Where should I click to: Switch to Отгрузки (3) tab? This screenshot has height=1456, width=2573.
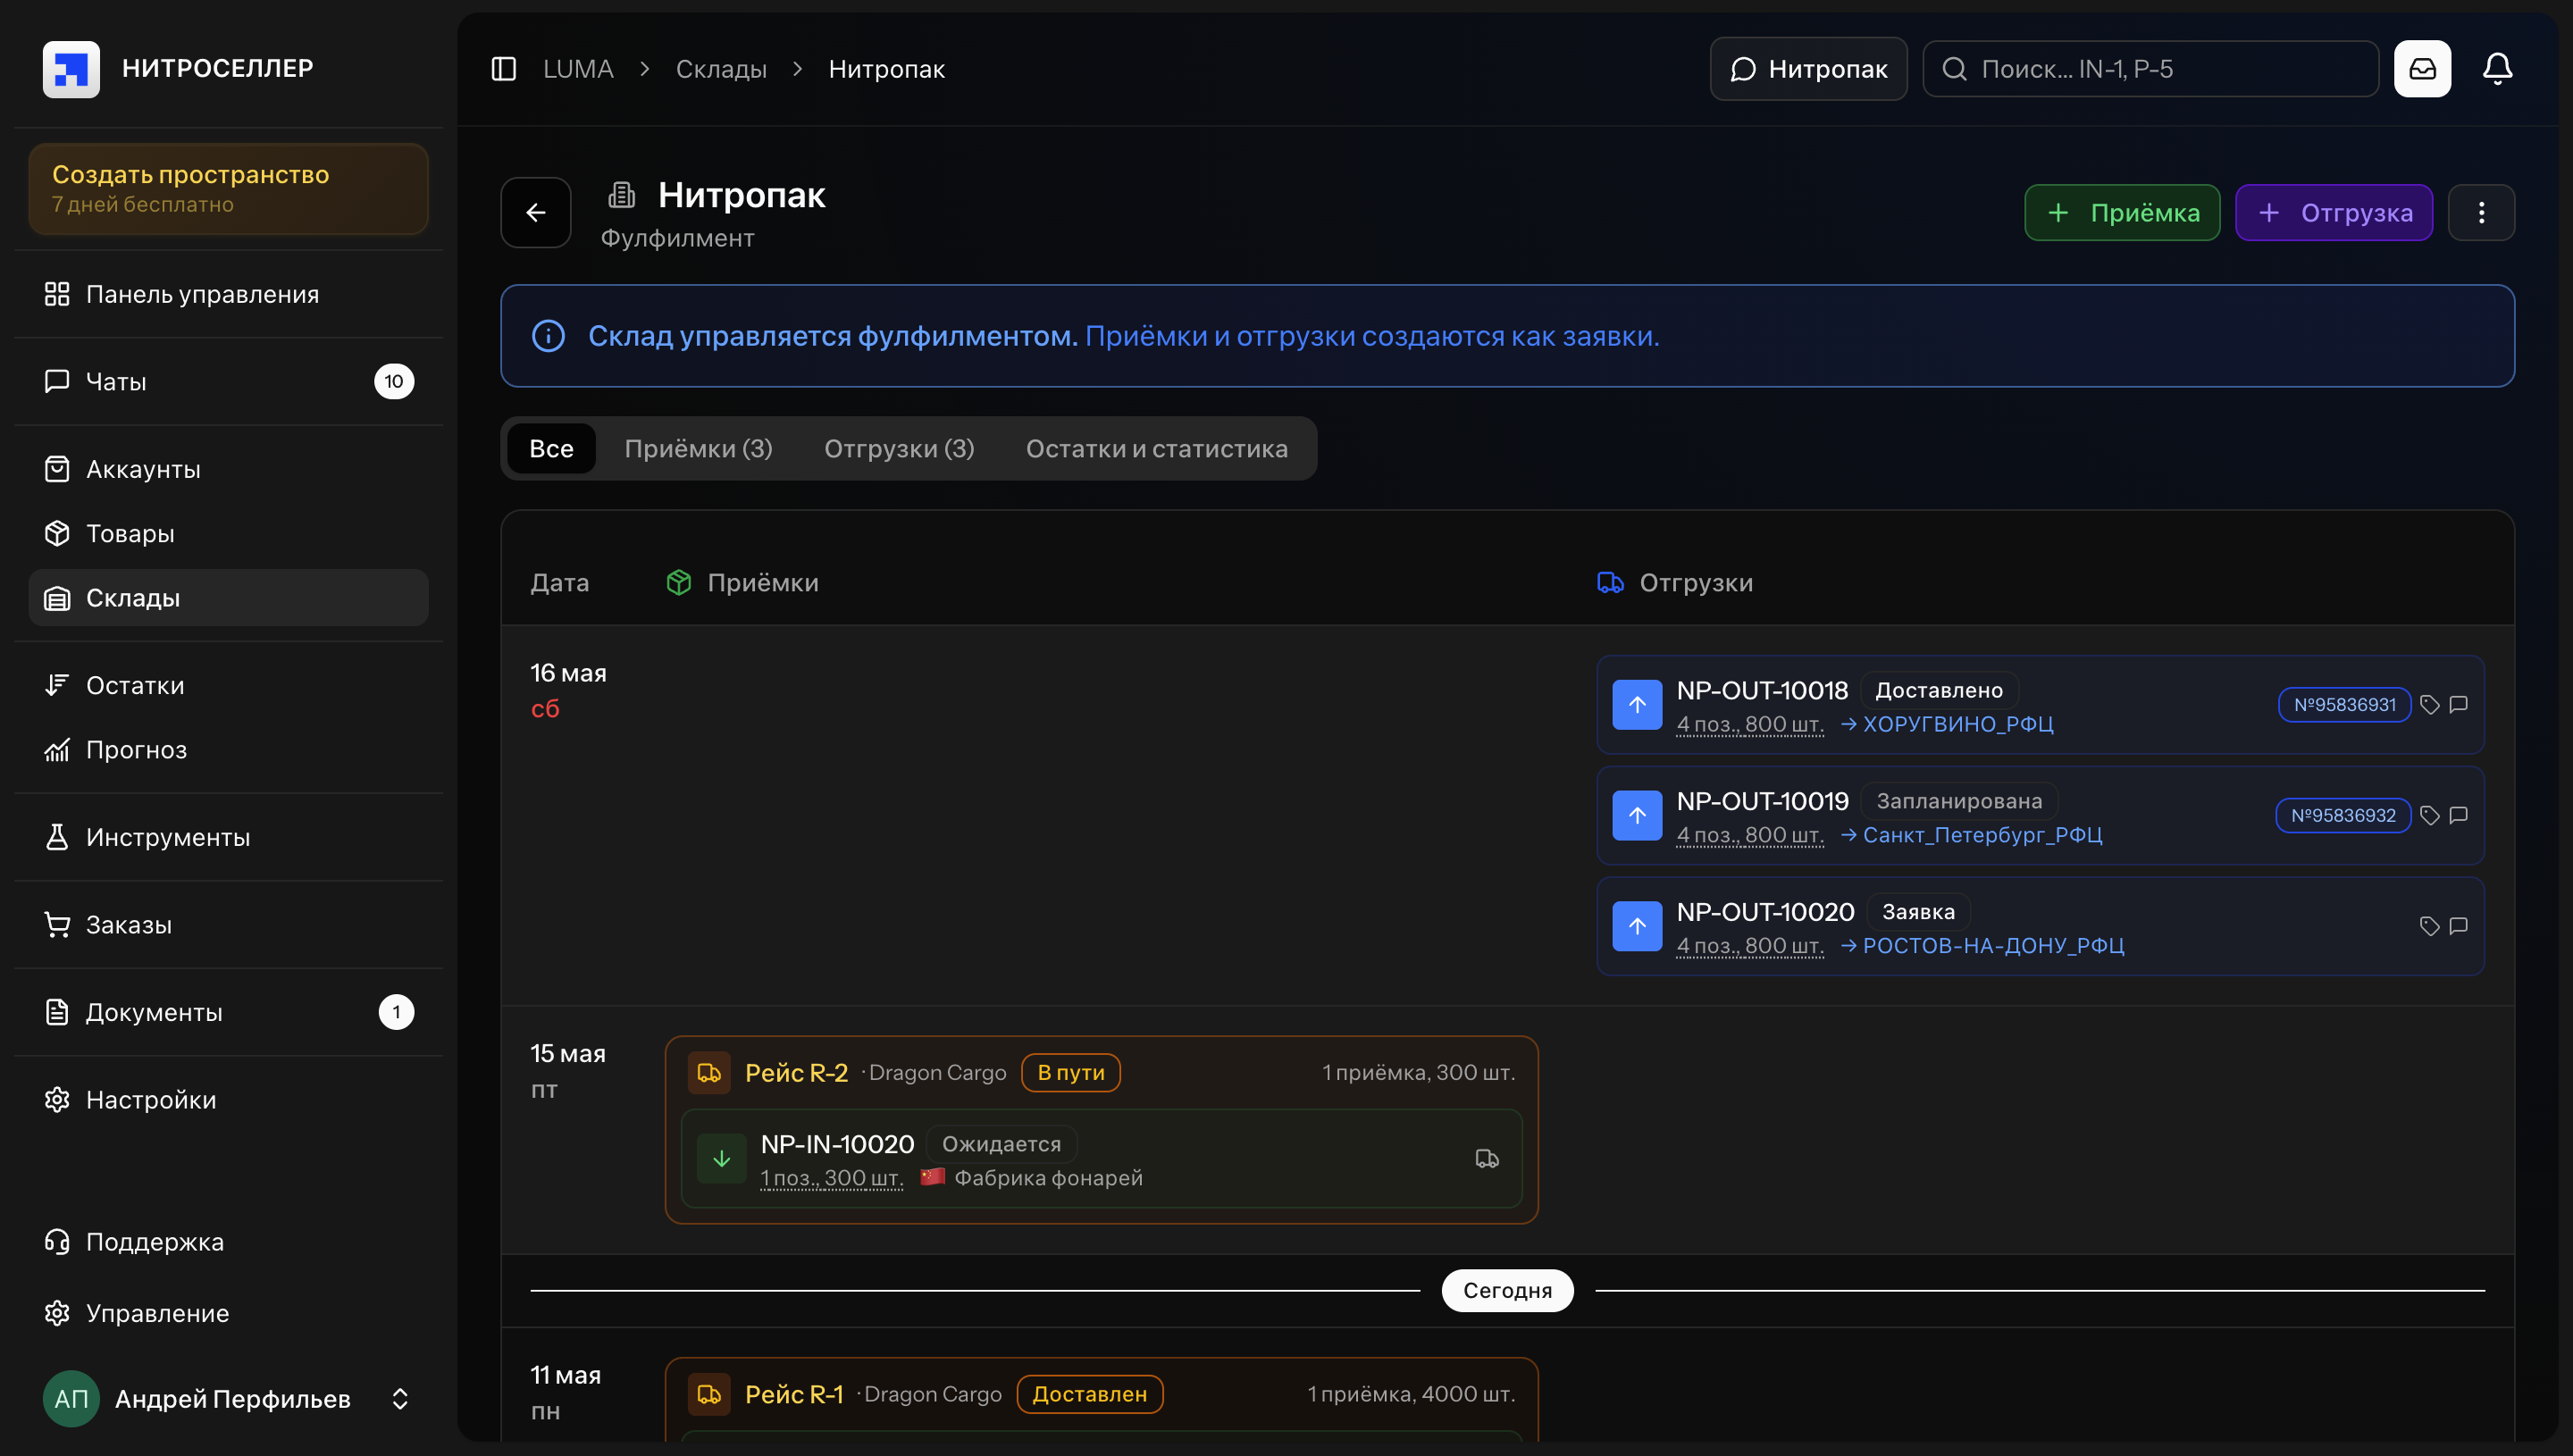coord(899,449)
